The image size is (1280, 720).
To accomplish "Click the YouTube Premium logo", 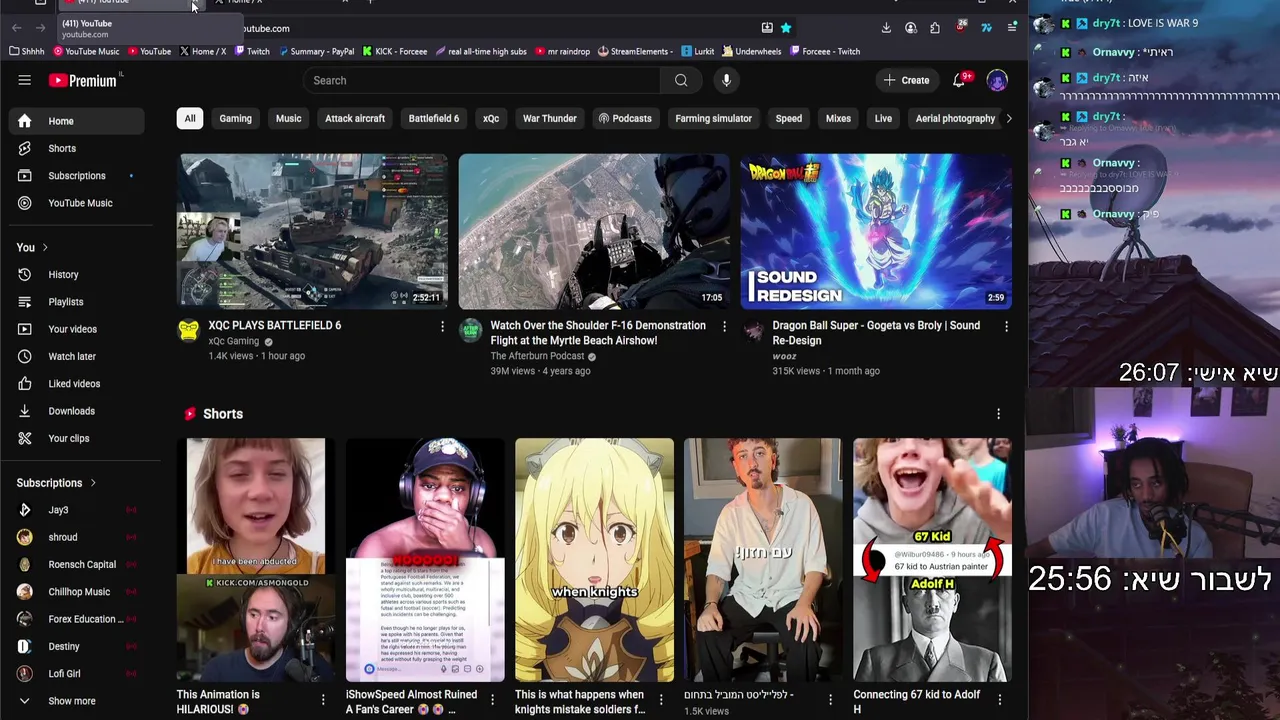I will (x=84, y=80).
